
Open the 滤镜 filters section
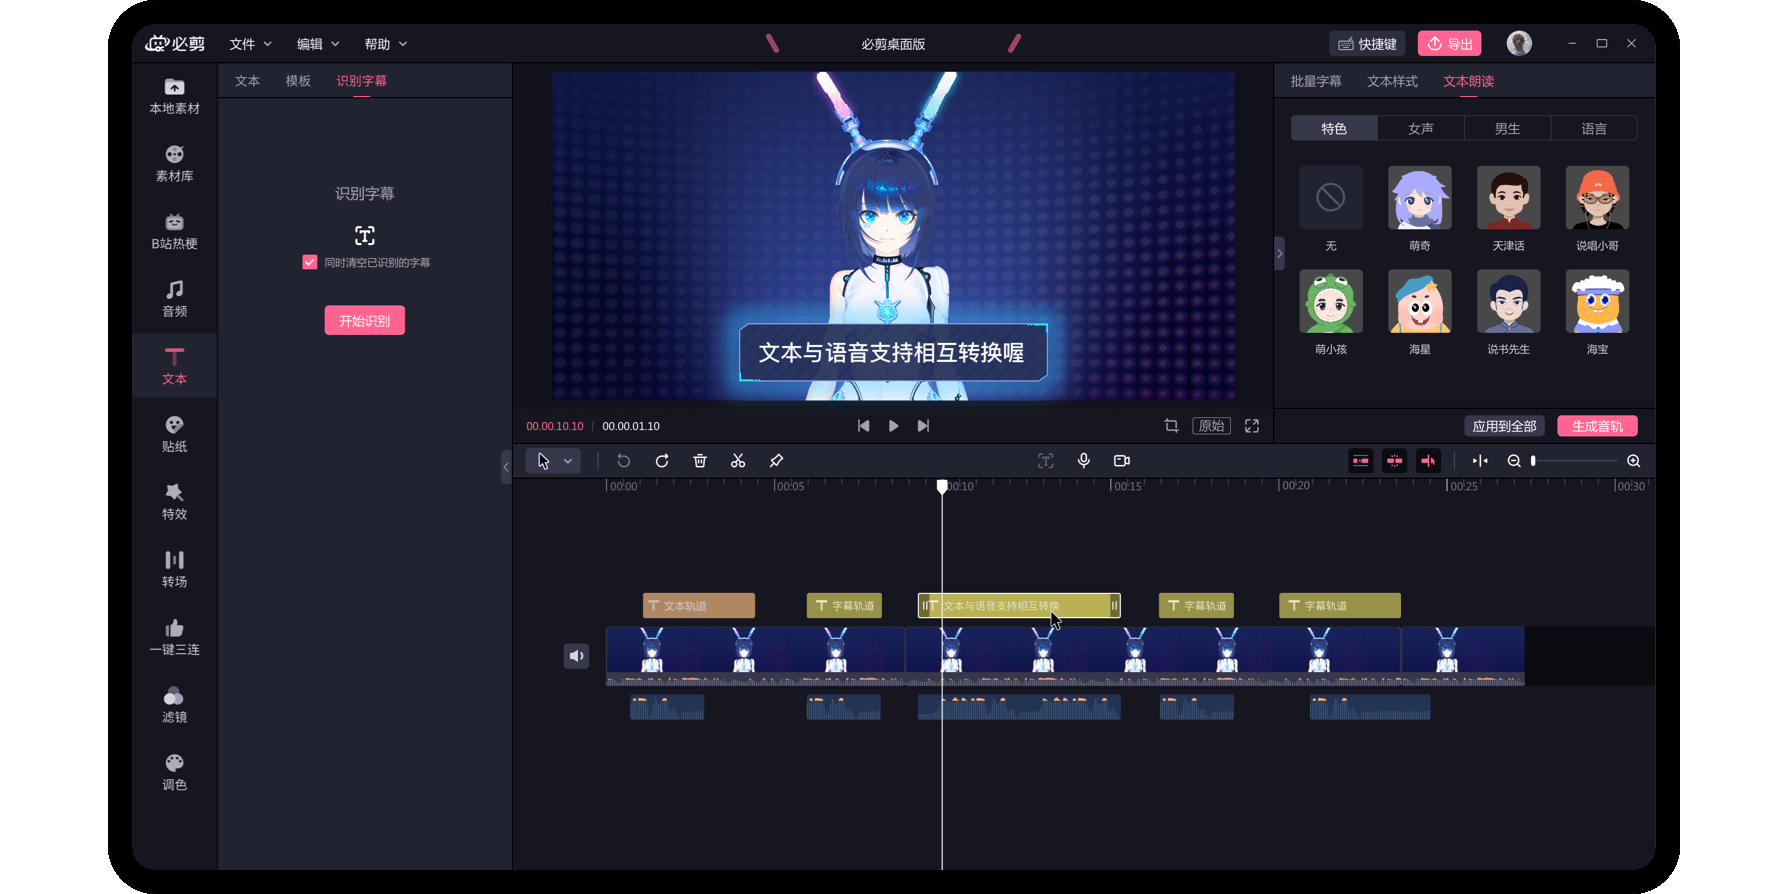point(174,705)
